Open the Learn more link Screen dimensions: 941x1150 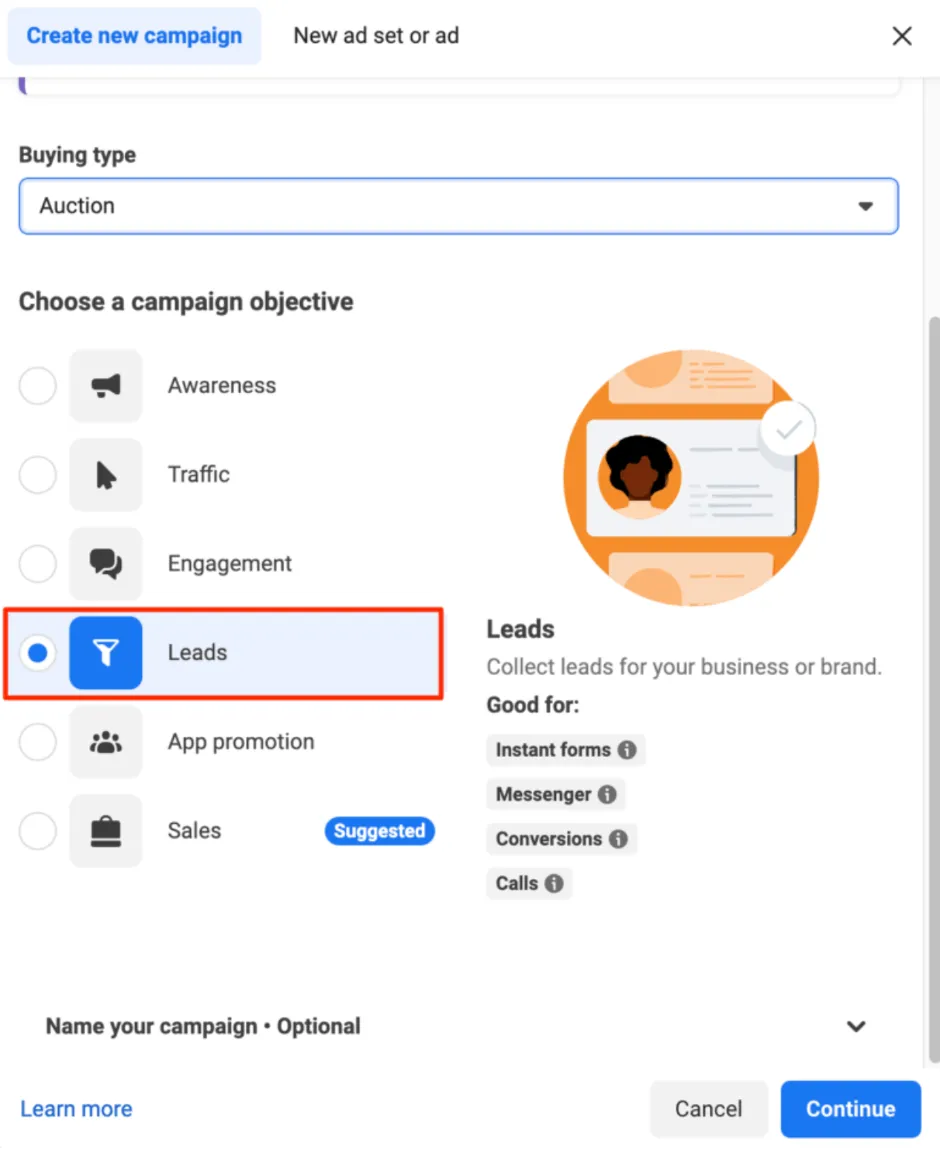click(75, 1109)
